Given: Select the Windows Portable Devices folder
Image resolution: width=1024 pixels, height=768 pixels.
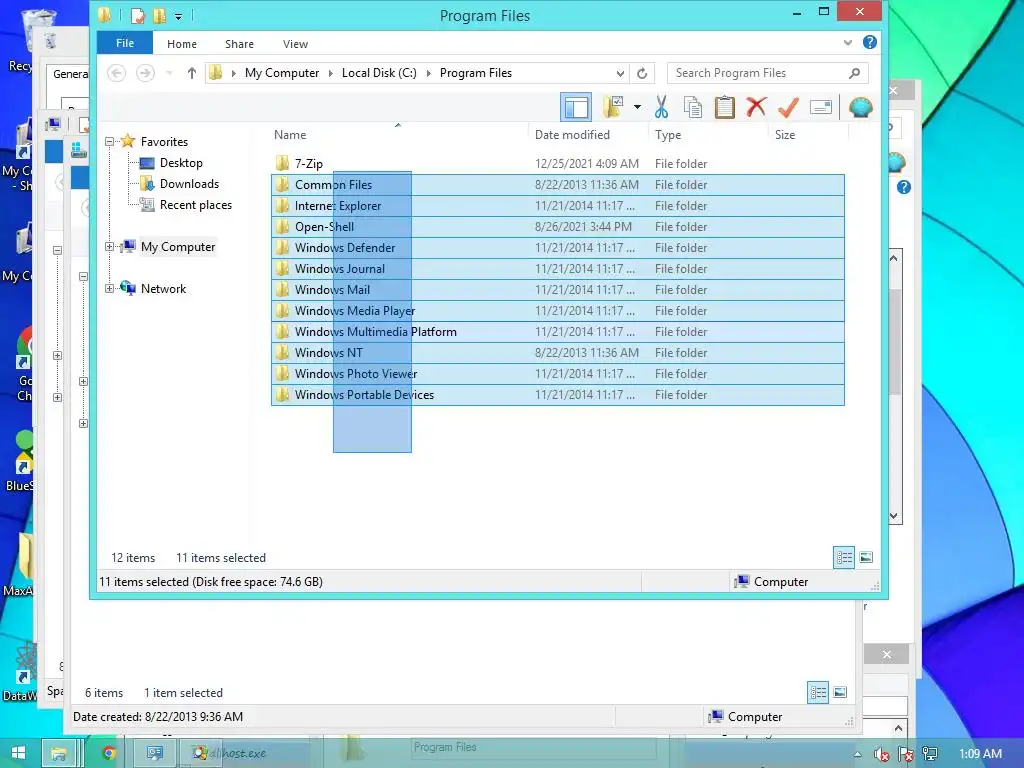Looking at the screenshot, I should pyautogui.click(x=558, y=394).
